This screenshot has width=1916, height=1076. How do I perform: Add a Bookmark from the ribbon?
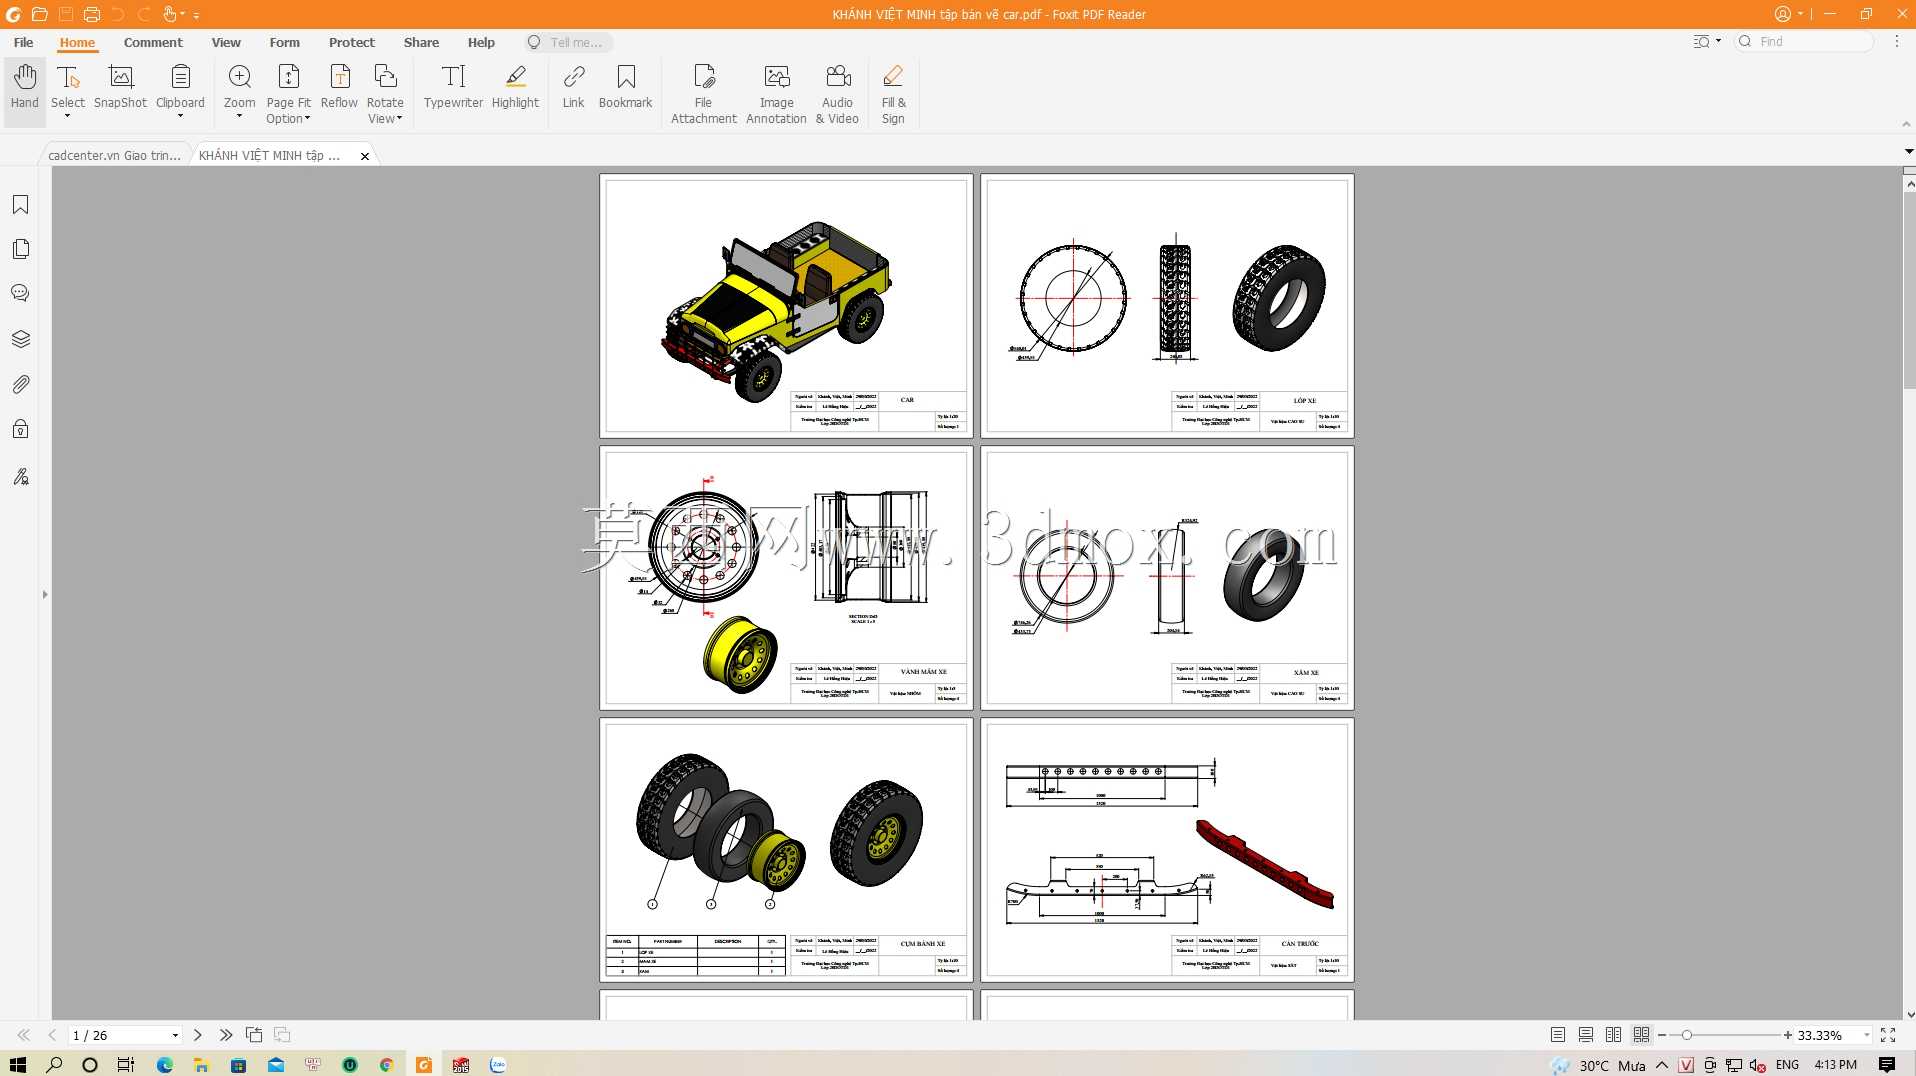625,87
